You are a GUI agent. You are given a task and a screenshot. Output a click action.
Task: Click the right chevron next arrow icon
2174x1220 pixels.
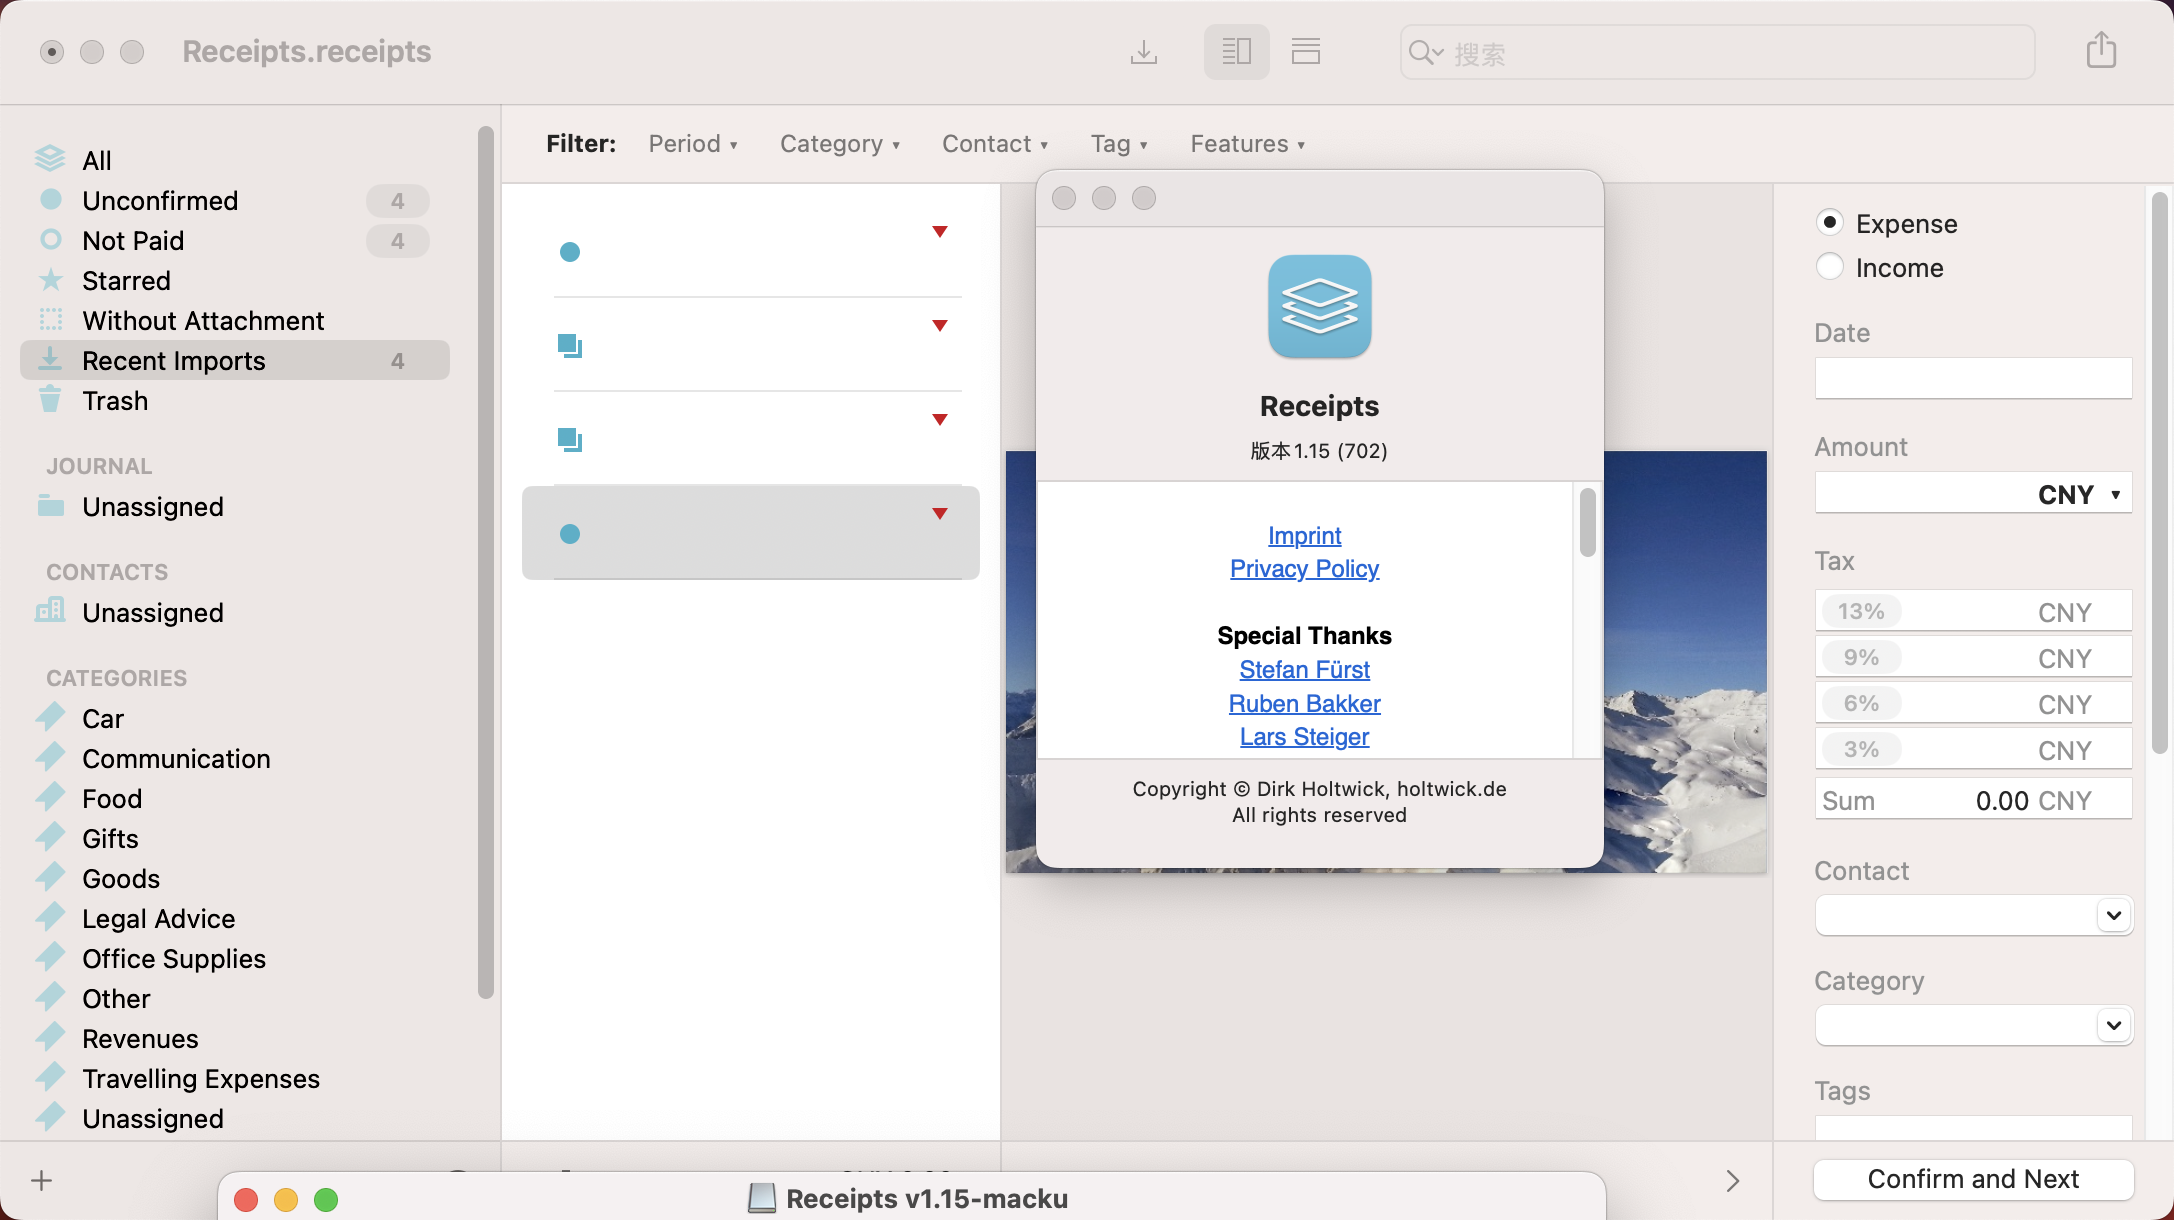coord(1733,1181)
